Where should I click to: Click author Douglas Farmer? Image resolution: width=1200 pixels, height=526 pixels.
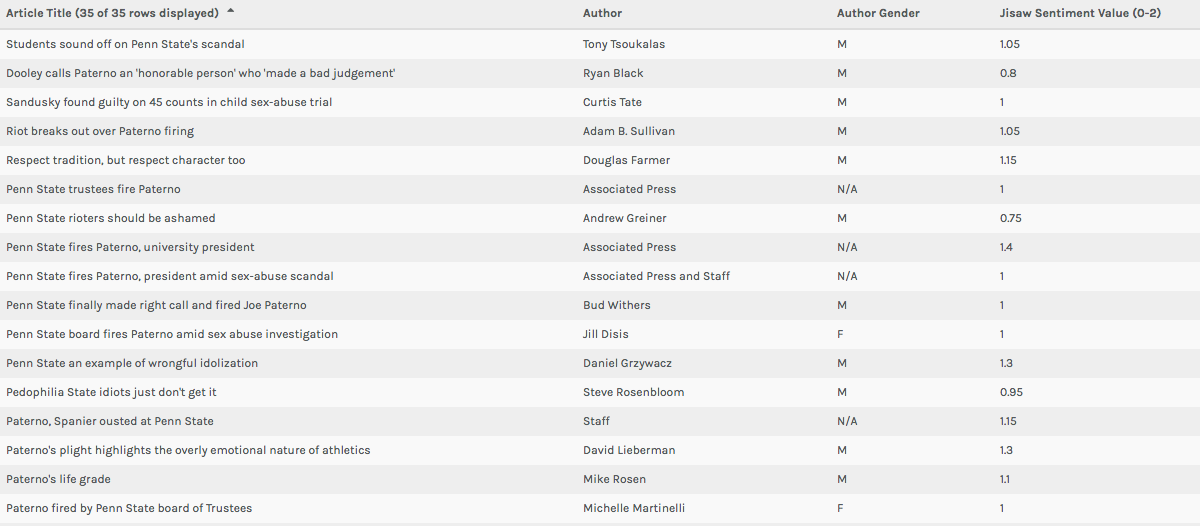click(624, 160)
